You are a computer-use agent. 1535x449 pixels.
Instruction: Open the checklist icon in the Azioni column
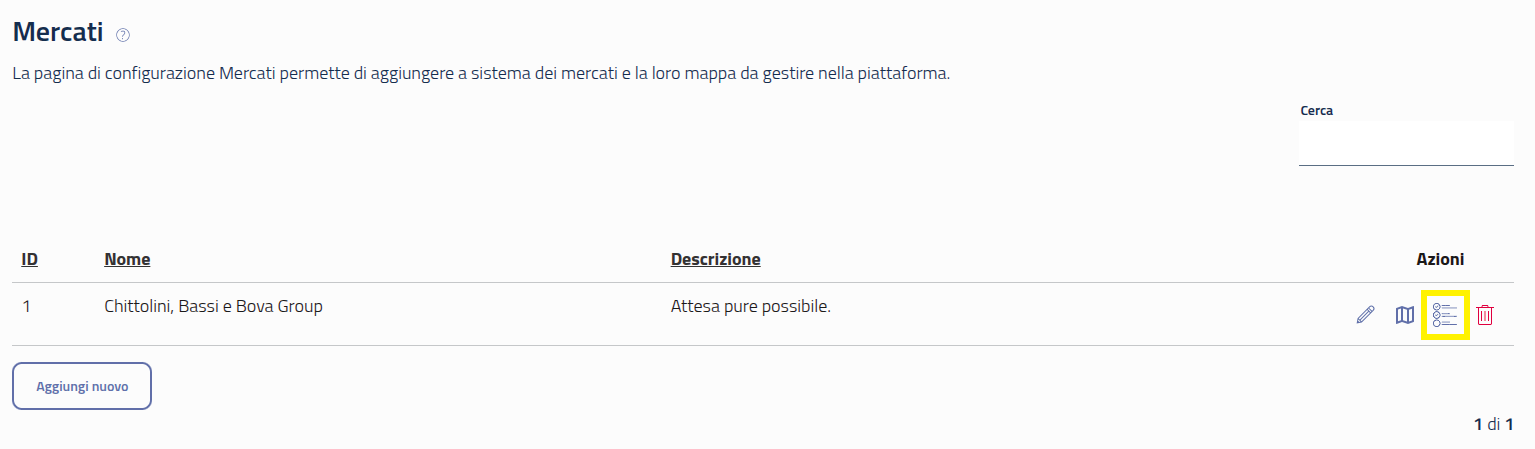point(1445,315)
